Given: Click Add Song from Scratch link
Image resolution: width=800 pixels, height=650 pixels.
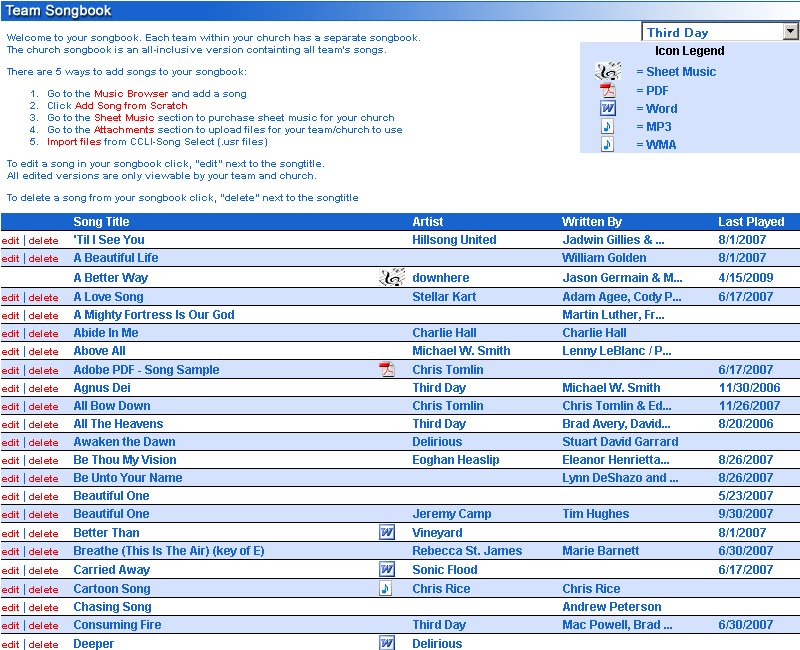Looking at the screenshot, I should 131,105.
